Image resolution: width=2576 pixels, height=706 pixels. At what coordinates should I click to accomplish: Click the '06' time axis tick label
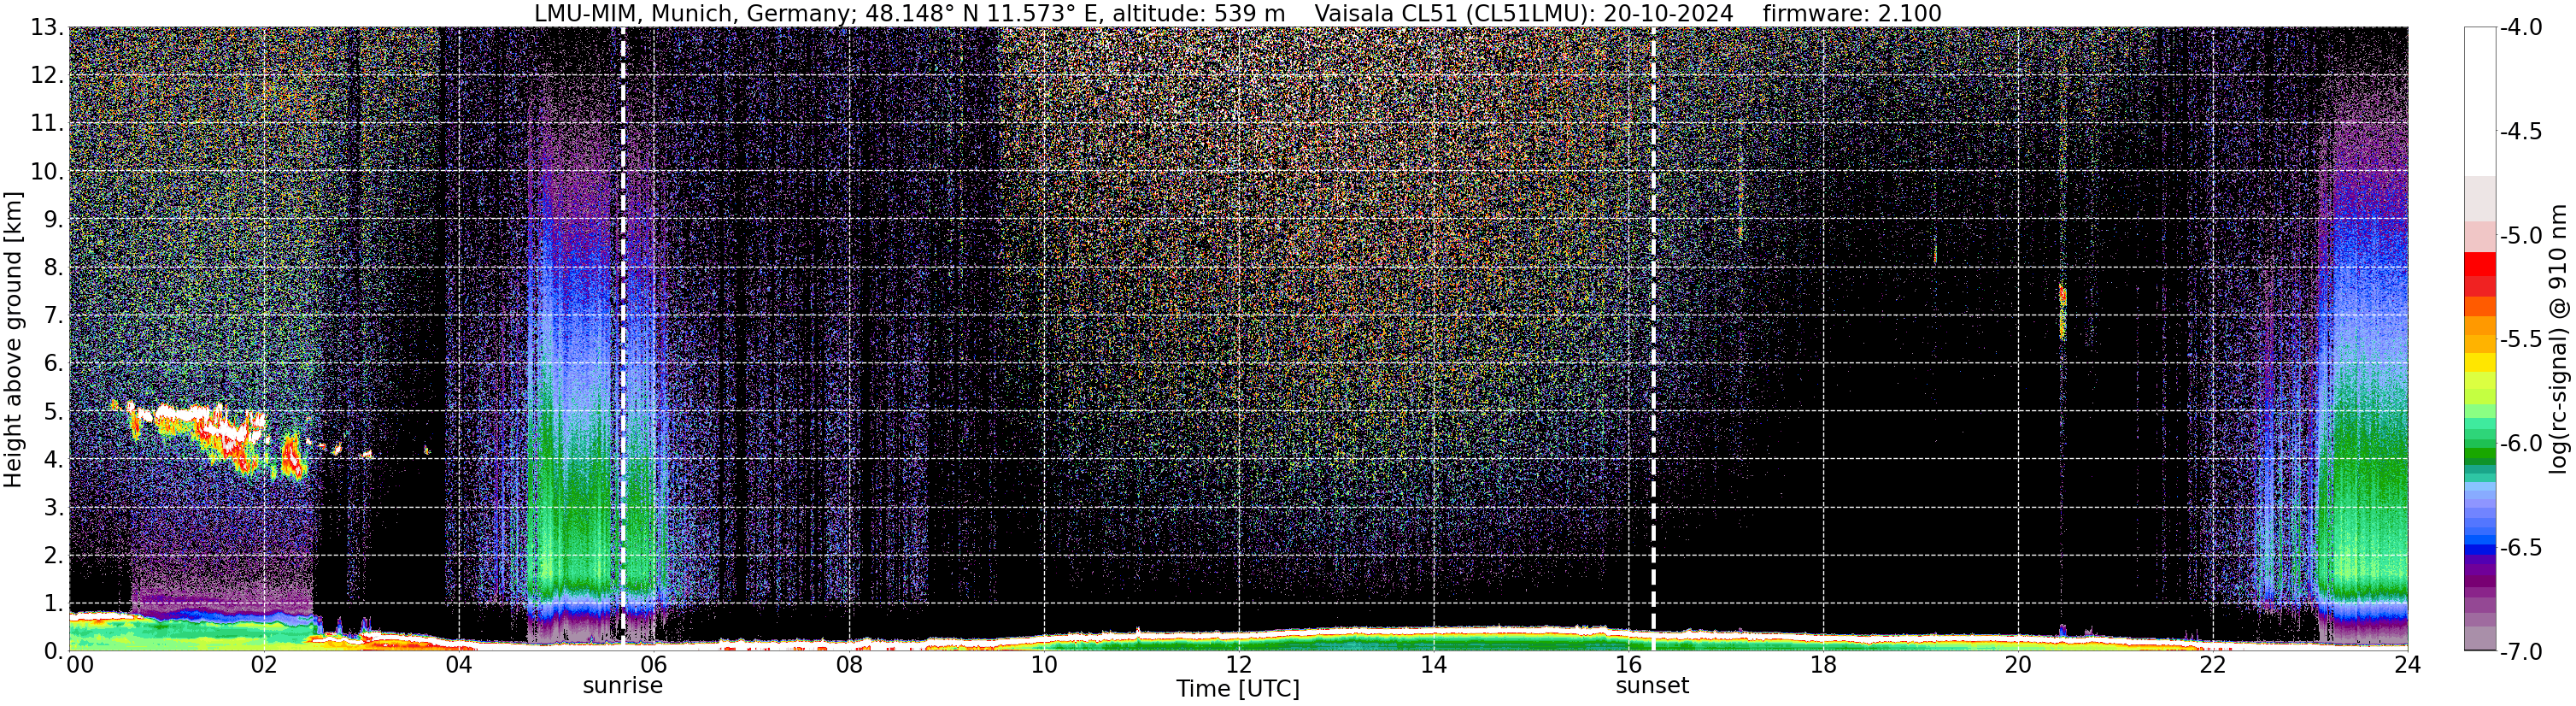(654, 665)
